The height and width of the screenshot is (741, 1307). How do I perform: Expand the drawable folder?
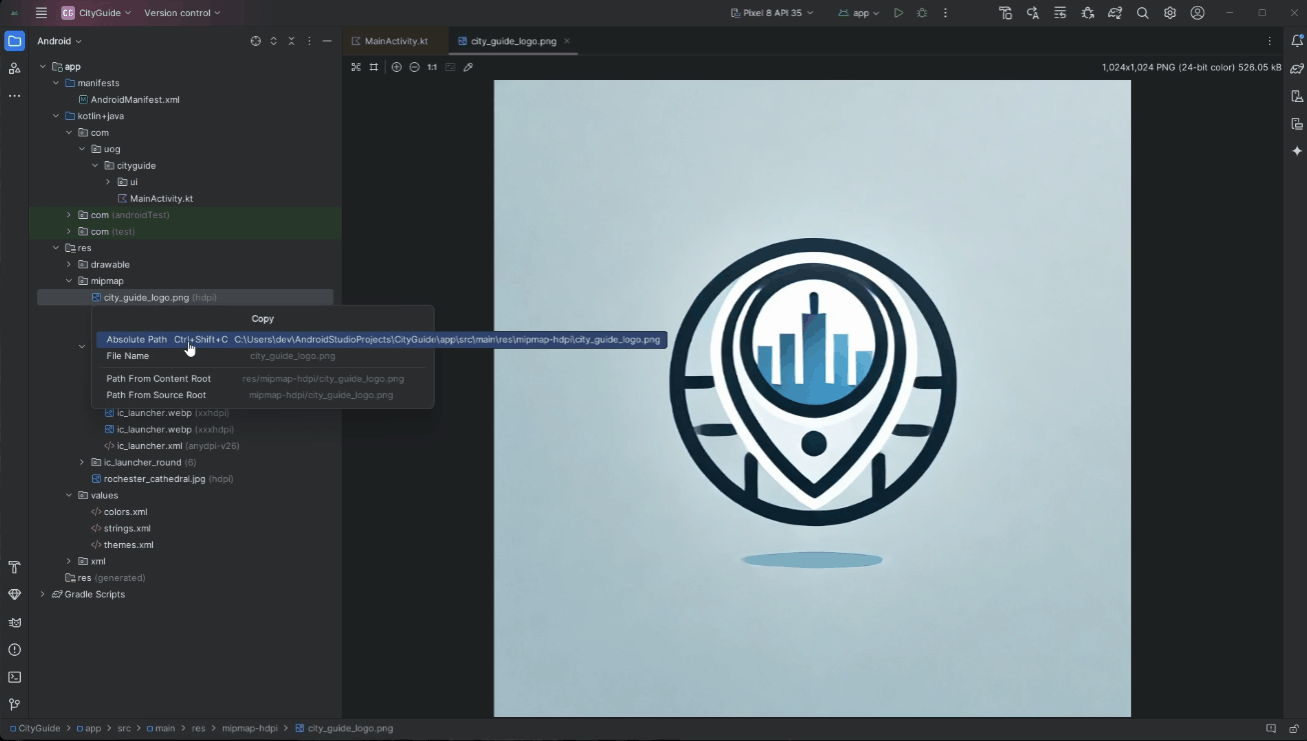(69, 265)
